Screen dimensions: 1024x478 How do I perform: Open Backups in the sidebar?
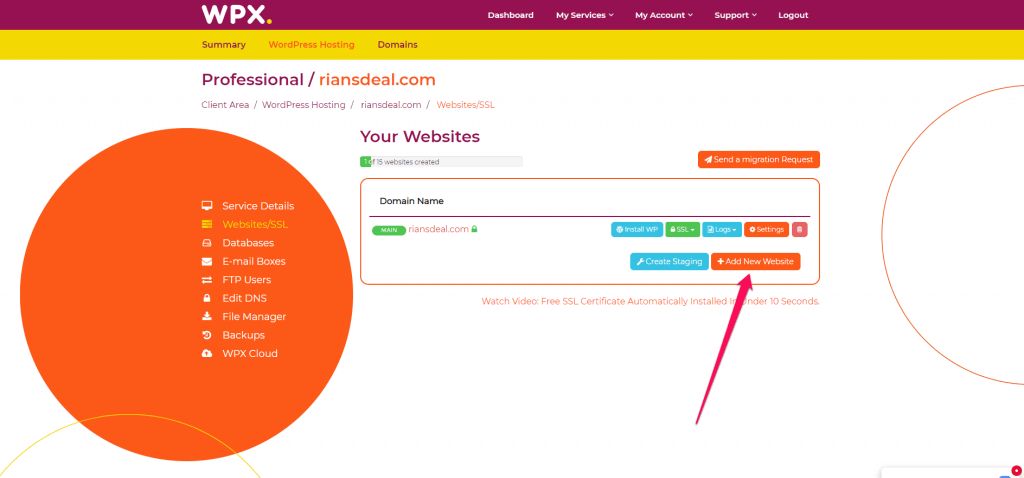click(x=244, y=335)
